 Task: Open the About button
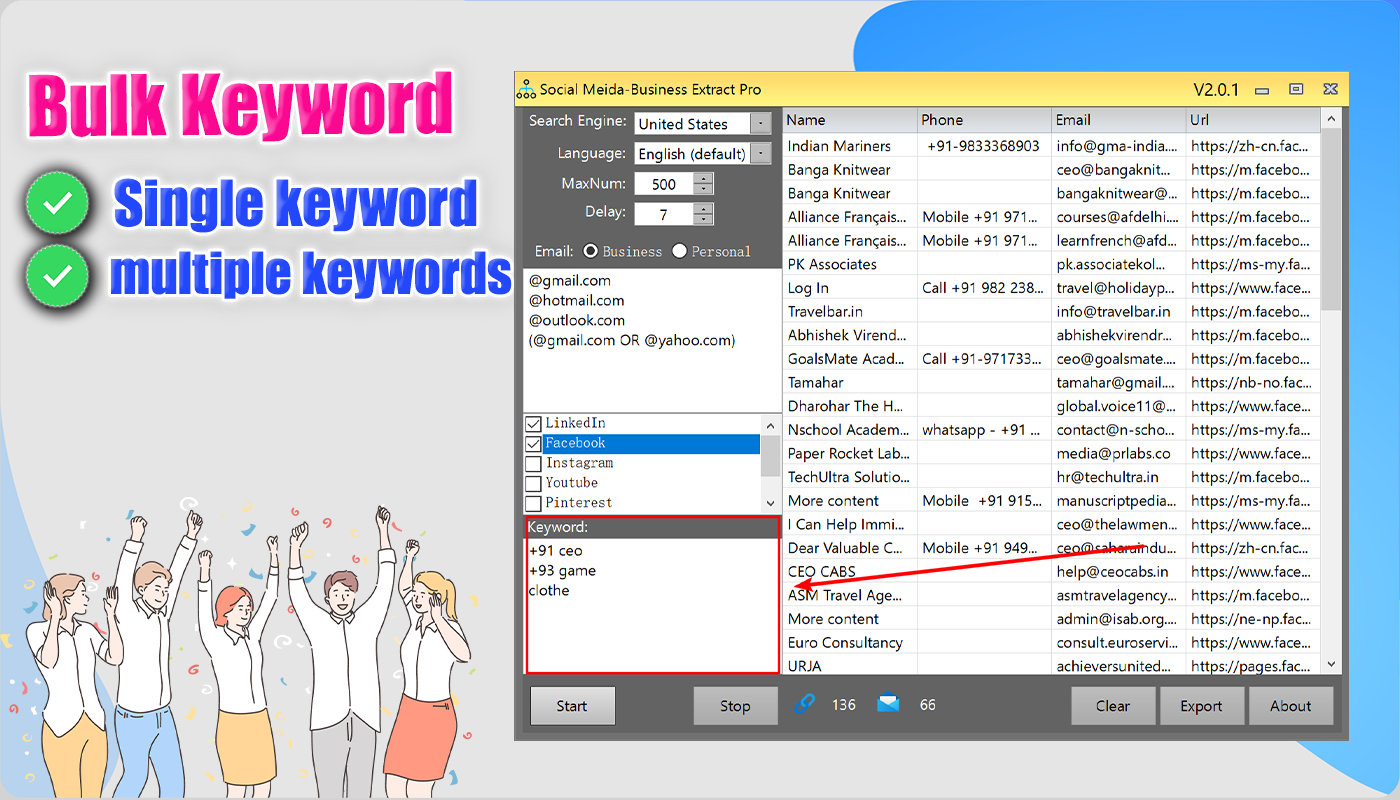coord(1291,706)
